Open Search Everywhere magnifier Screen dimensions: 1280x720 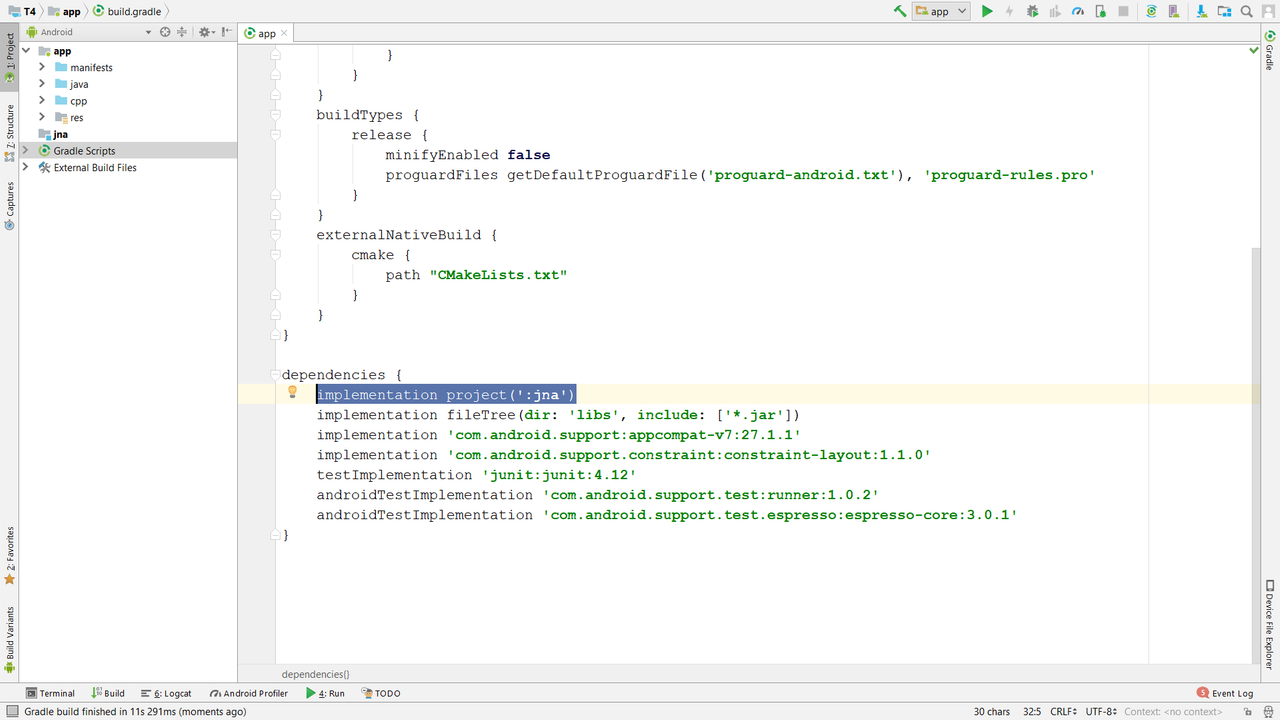1245,11
